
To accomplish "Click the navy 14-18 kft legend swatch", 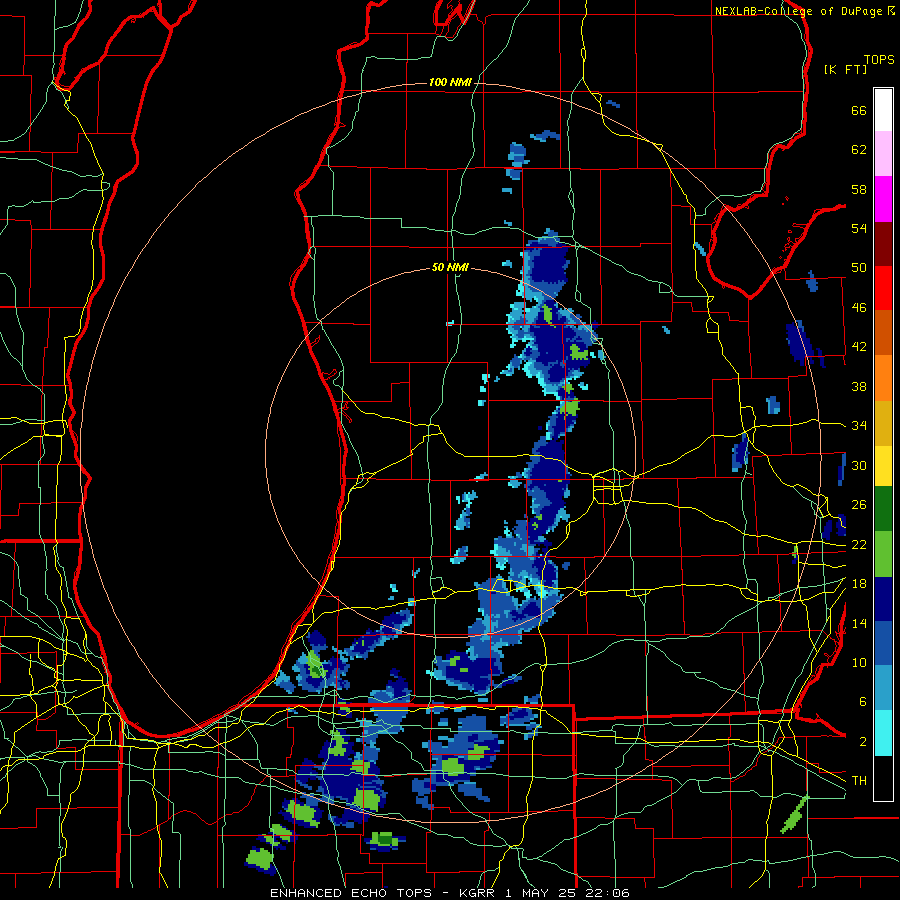I will coord(883,599).
